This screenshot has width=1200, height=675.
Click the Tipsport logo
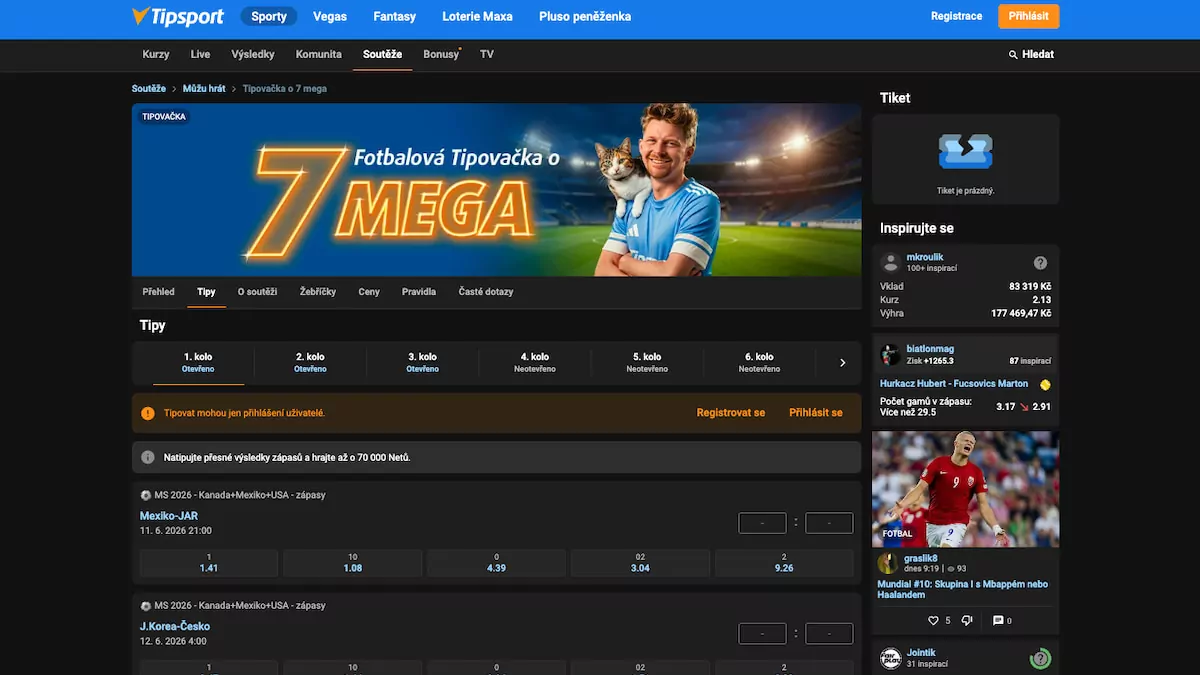[177, 16]
